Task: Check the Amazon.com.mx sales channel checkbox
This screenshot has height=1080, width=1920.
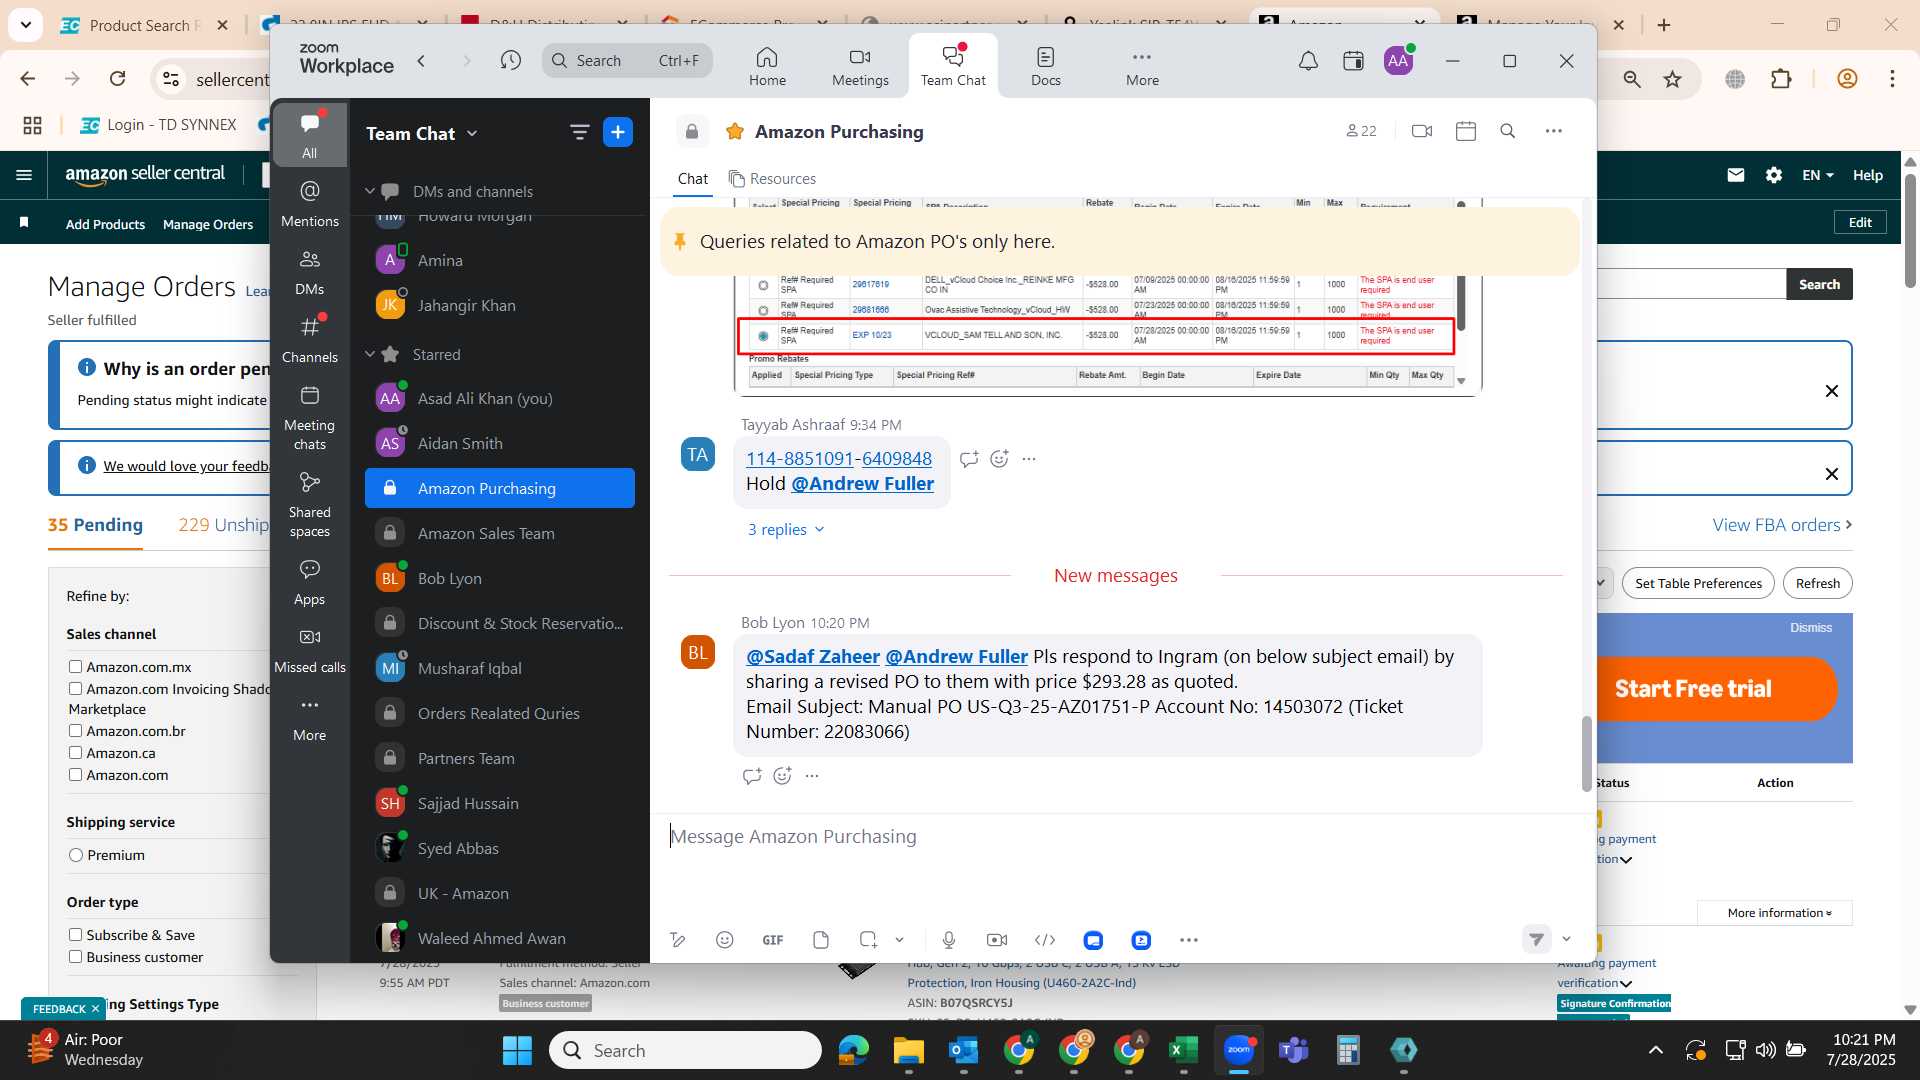Action: pyautogui.click(x=75, y=667)
